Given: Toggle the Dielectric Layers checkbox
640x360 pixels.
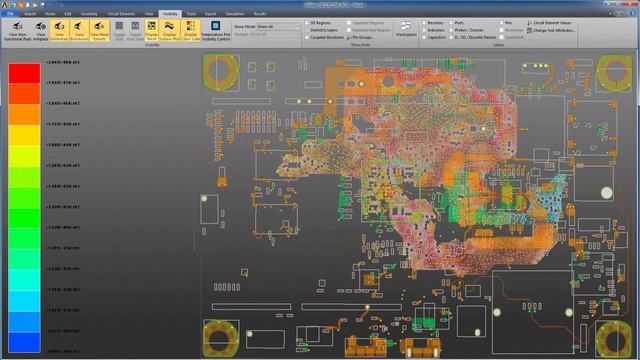Looking at the screenshot, I should coord(307,30).
